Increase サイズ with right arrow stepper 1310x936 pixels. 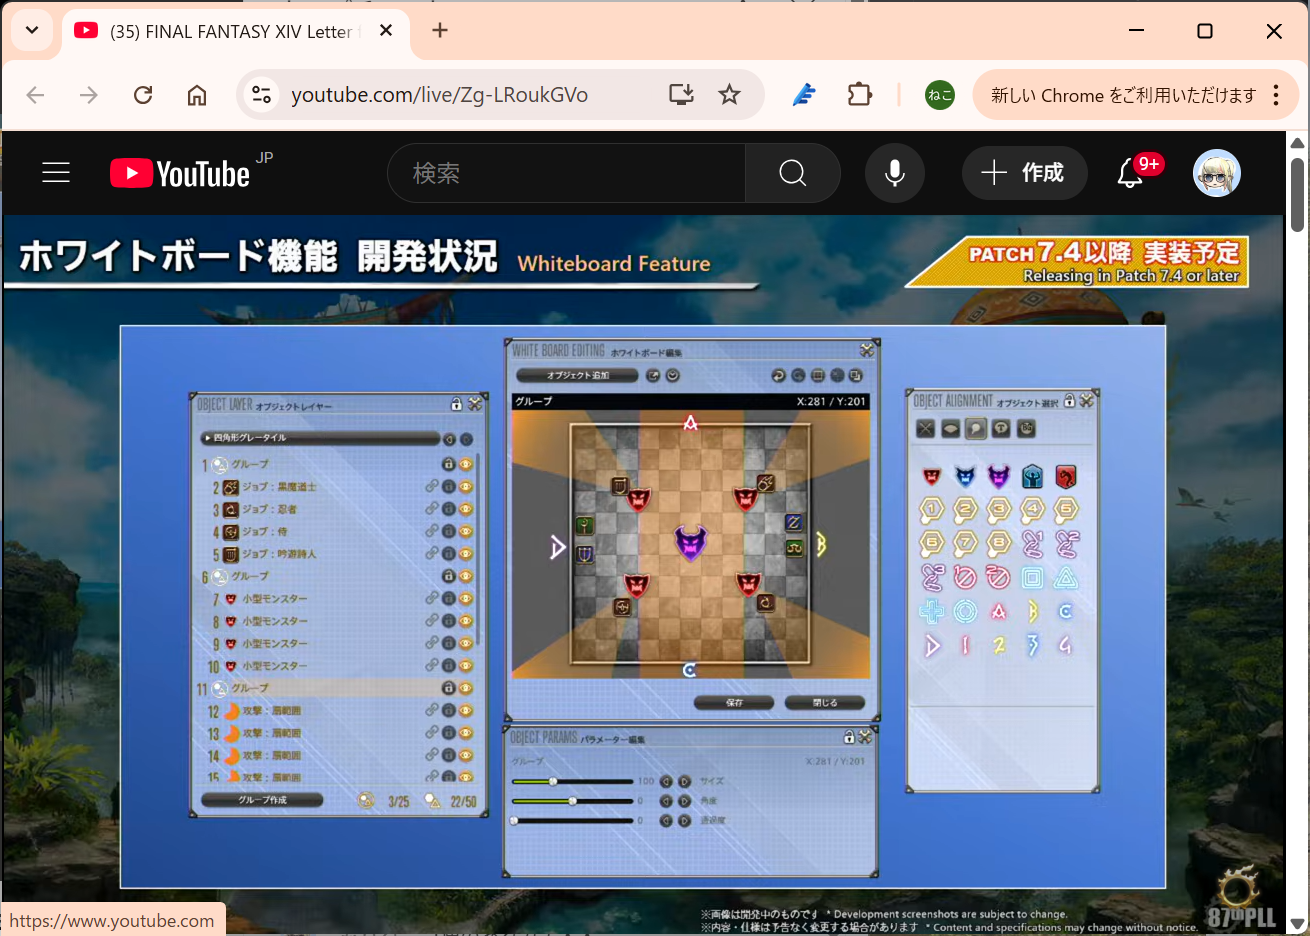pyautogui.click(x=685, y=782)
